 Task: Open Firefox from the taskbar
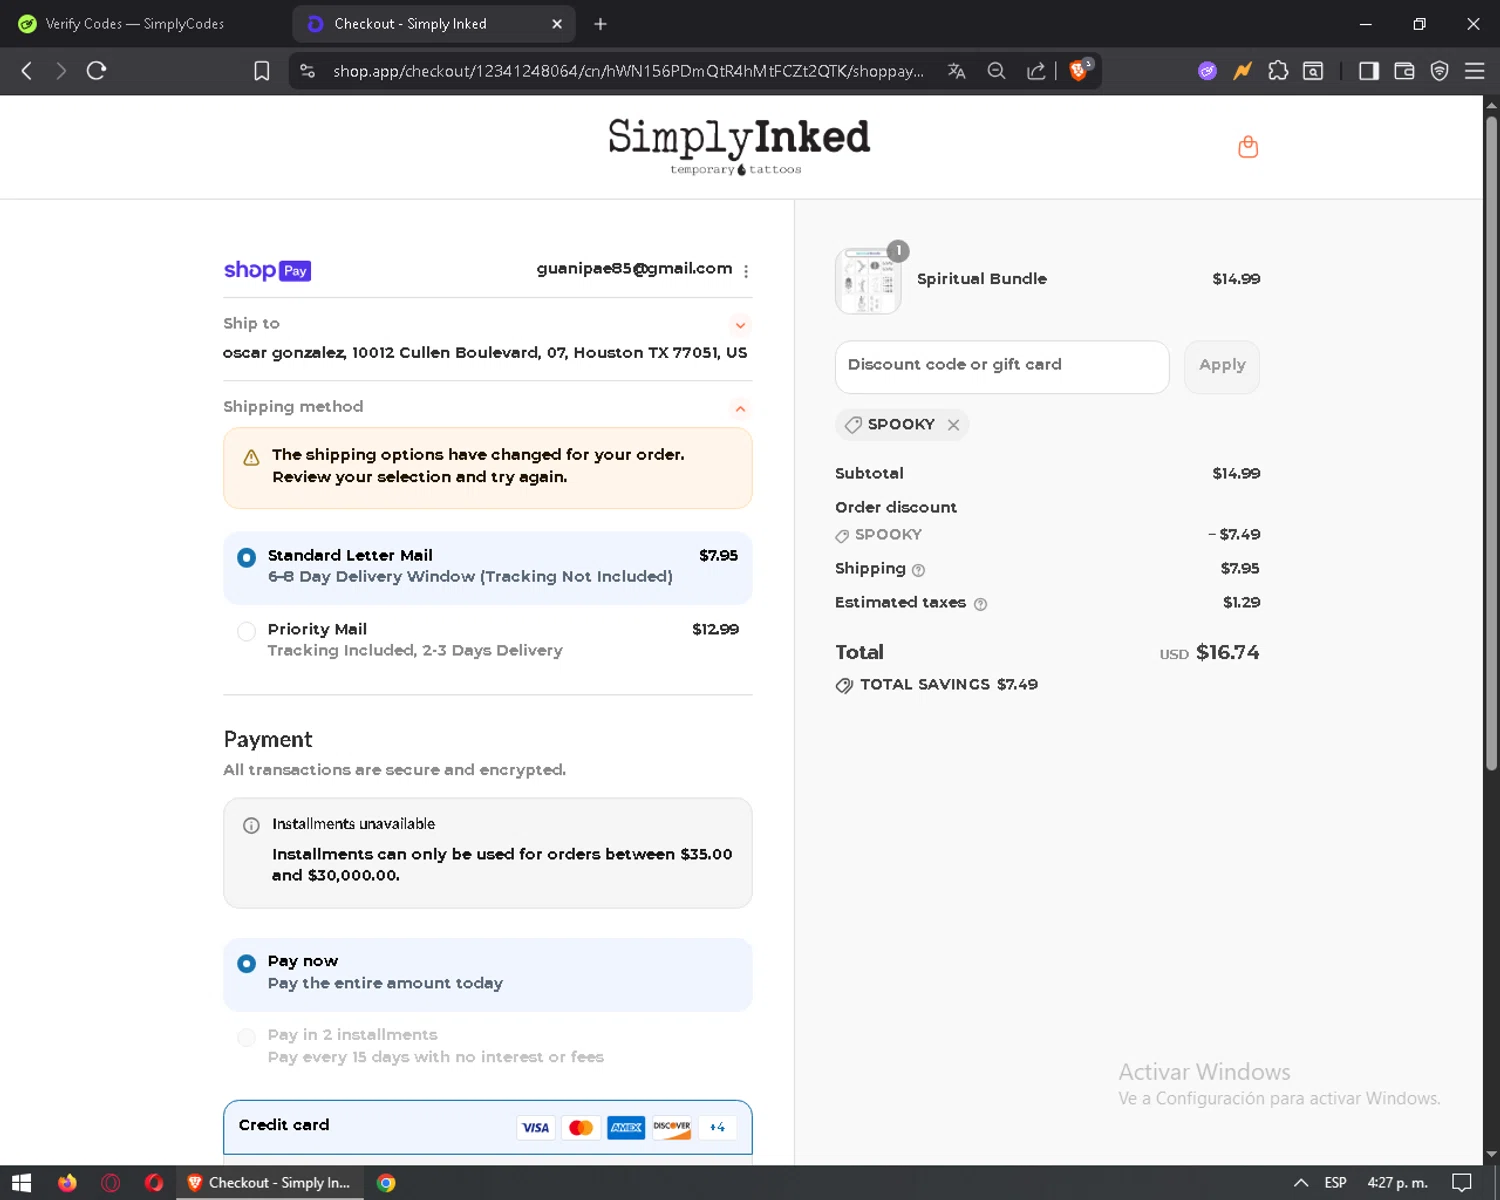[x=67, y=1183]
